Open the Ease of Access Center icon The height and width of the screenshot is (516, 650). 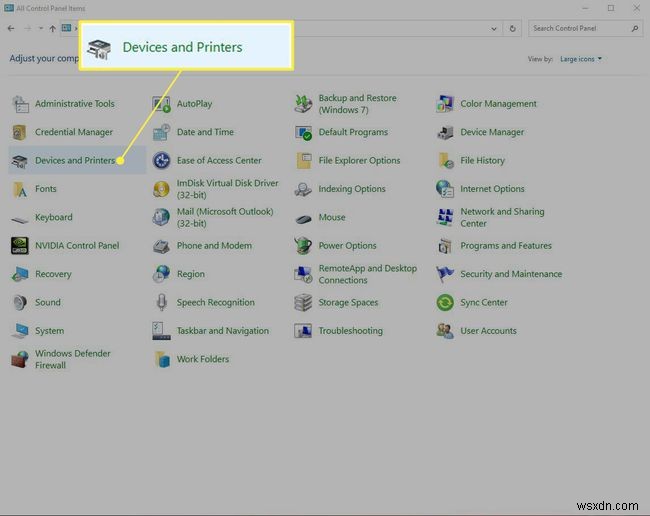coord(161,161)
